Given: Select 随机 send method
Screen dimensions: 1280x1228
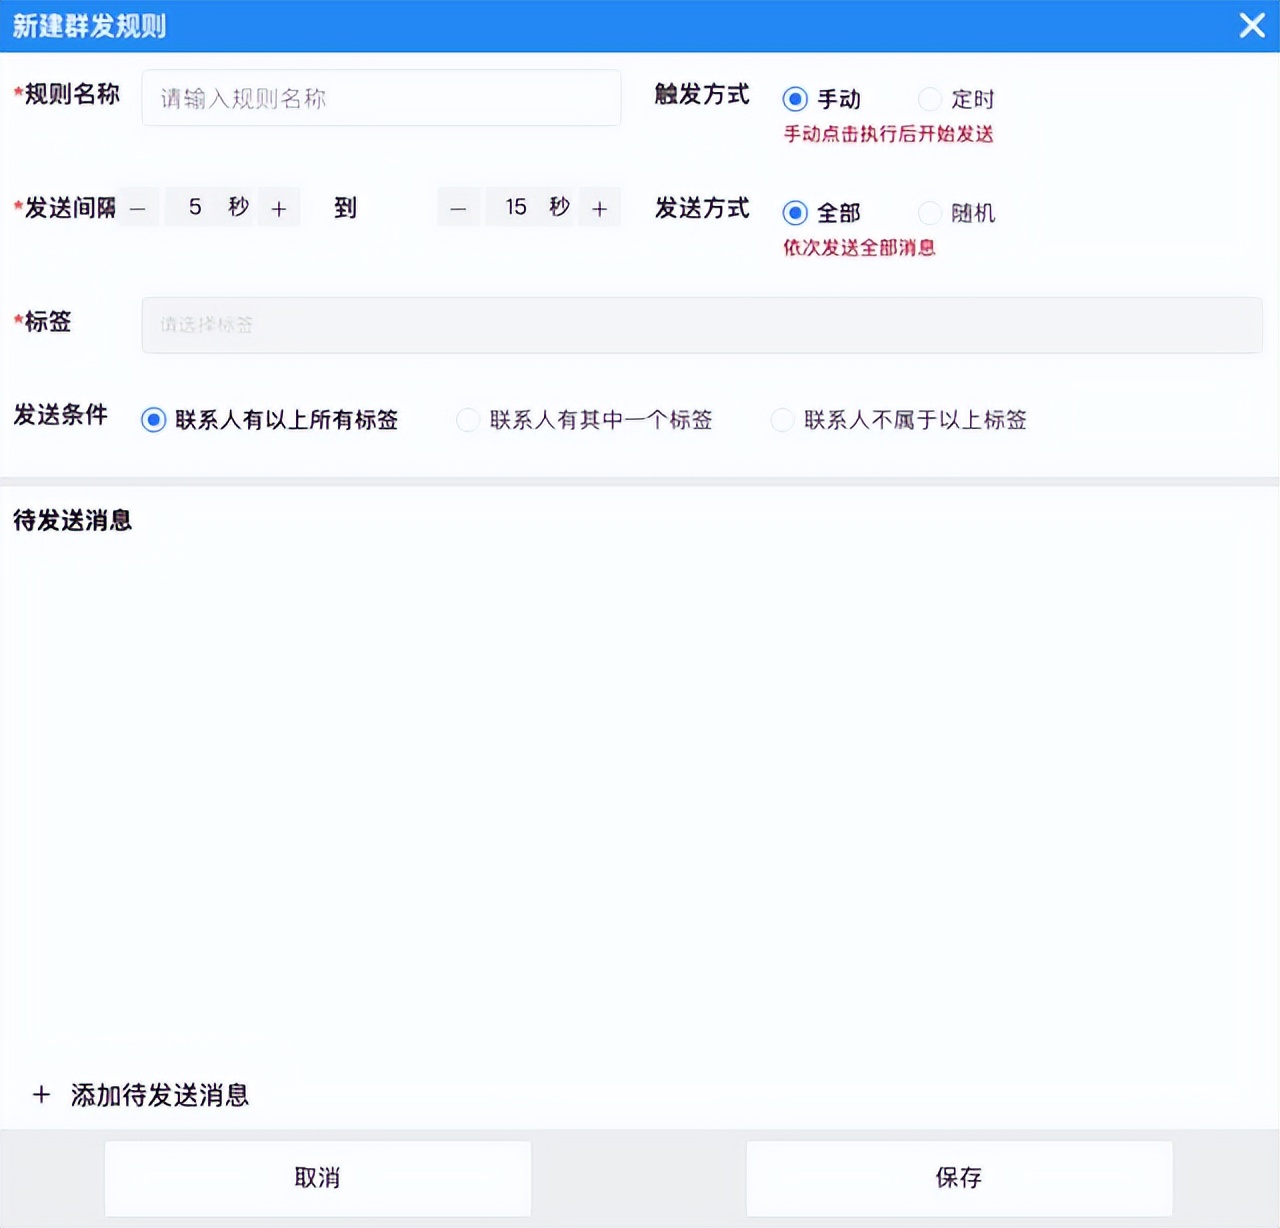Looking at the screenshot, I should click(x=930, y=212).
